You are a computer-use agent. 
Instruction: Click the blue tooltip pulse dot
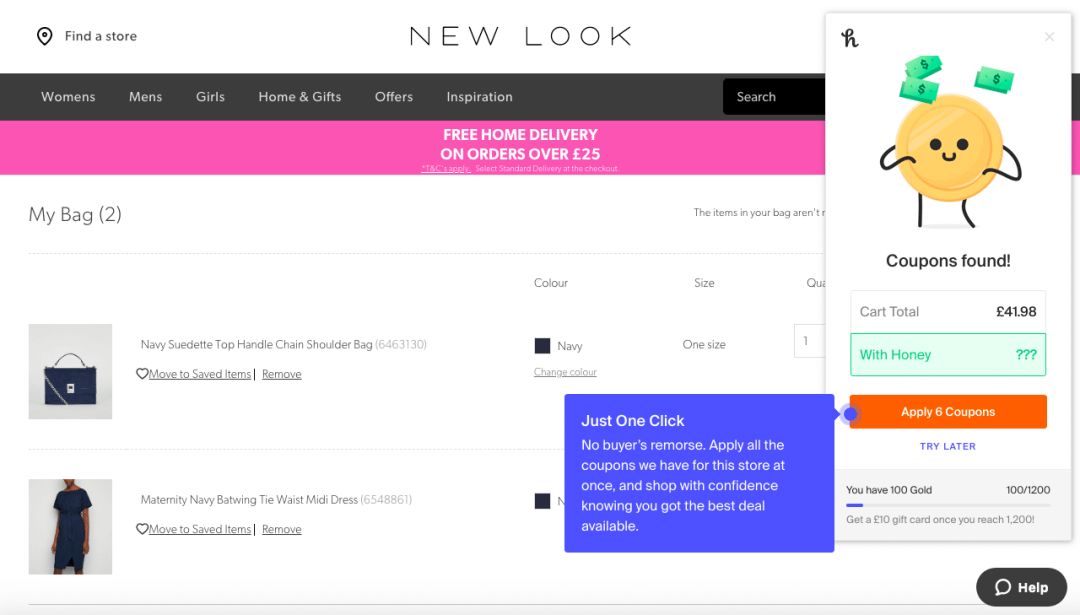coord(851,413)
